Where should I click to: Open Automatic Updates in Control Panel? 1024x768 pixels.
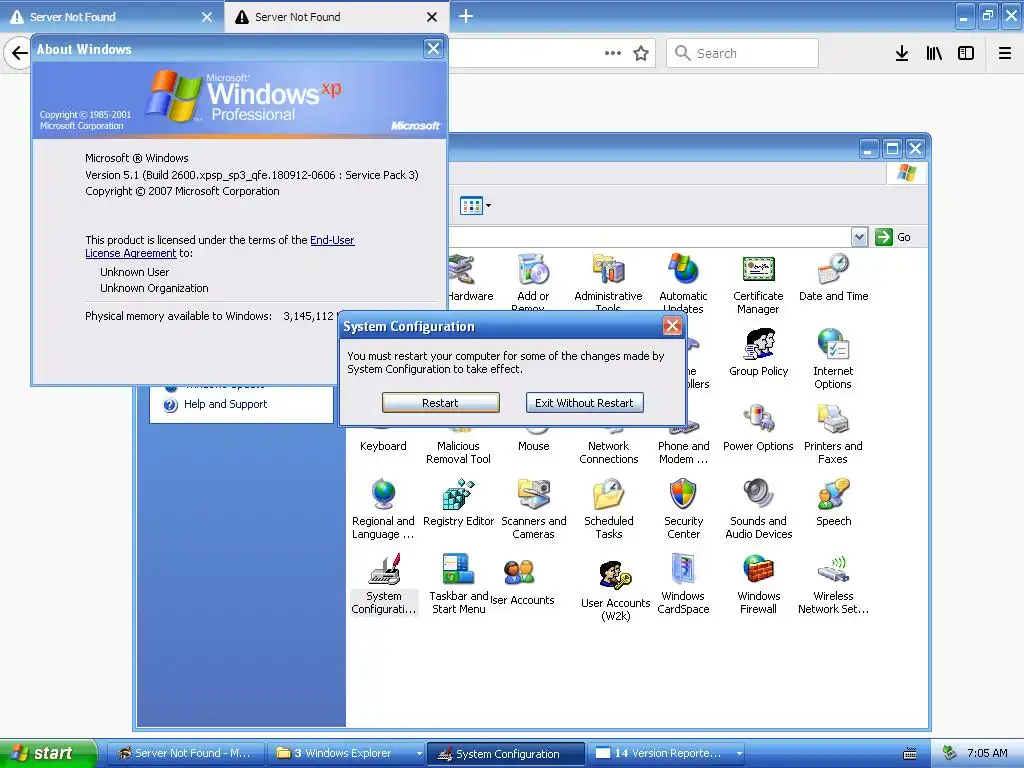point(683,283)
